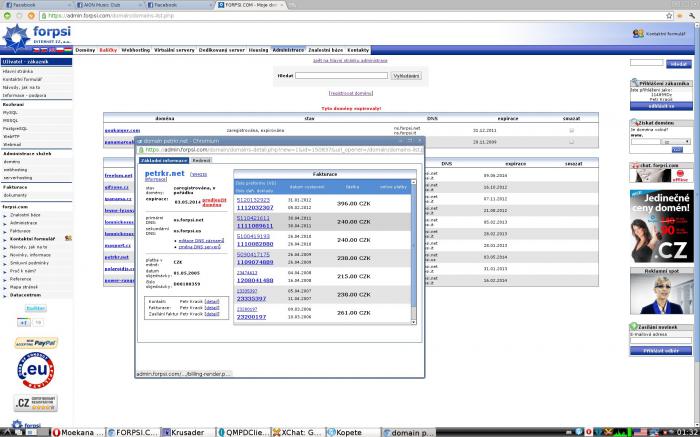Open Krusader from the taskbar
Image resolution: width=700 pixels, height=437 pixels.
(x=187, y=432)
